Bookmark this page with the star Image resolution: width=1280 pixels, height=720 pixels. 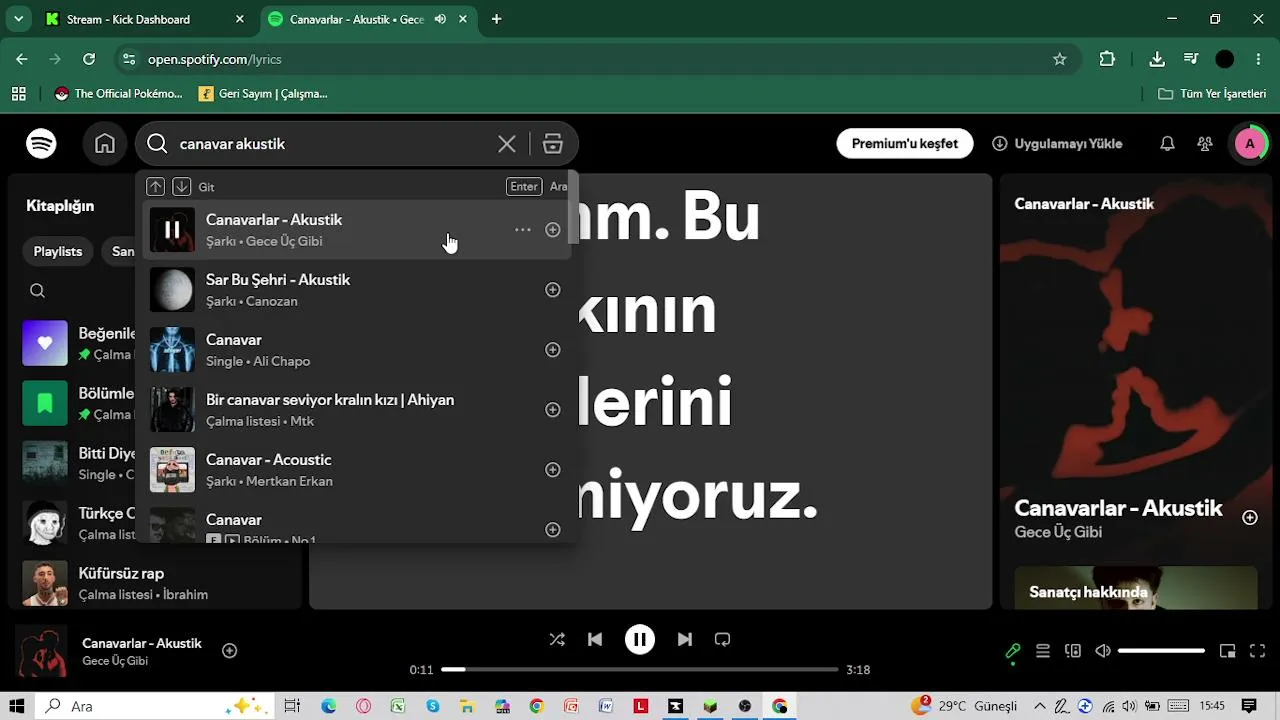click(x=1060, y=59)
